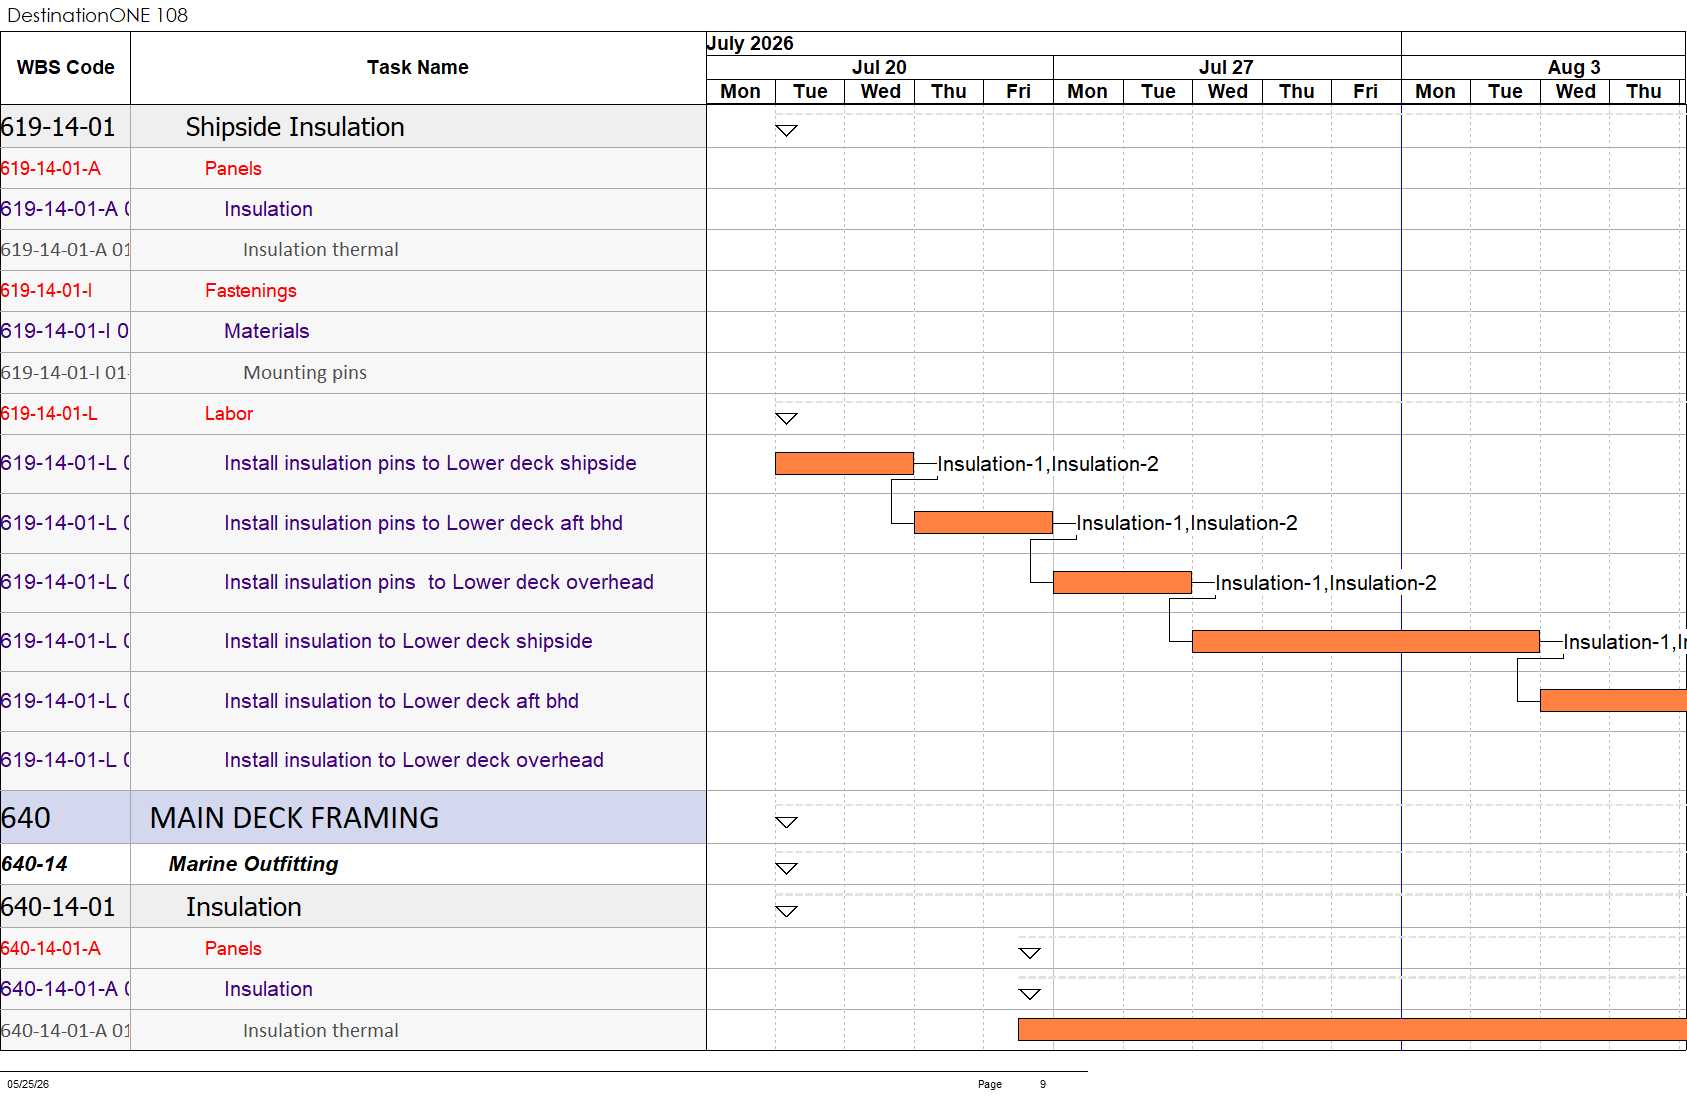Select the Jul 27 week header
Screen dimensions: 1687x1097
coord(1226,67)
